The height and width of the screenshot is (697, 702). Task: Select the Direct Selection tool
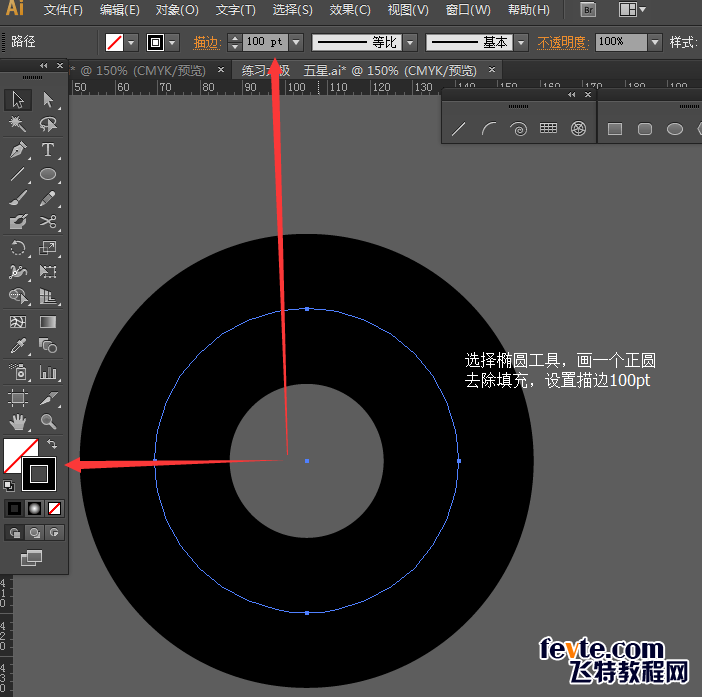[x=48, y=99]
